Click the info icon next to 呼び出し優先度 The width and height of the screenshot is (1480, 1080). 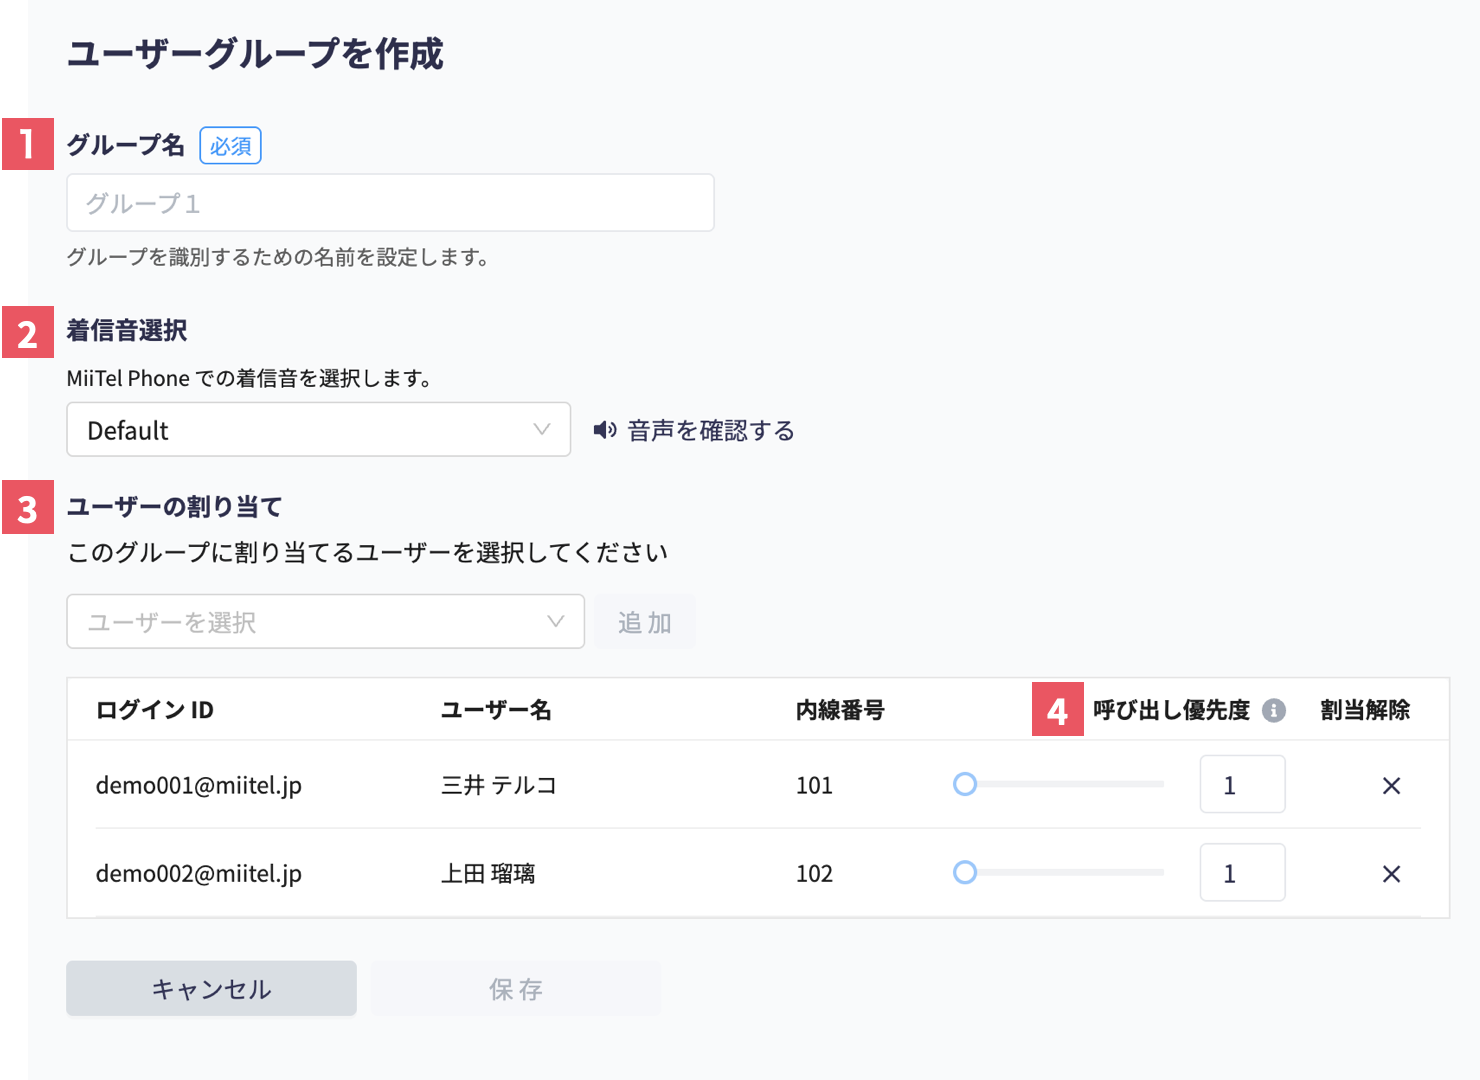1273,710
